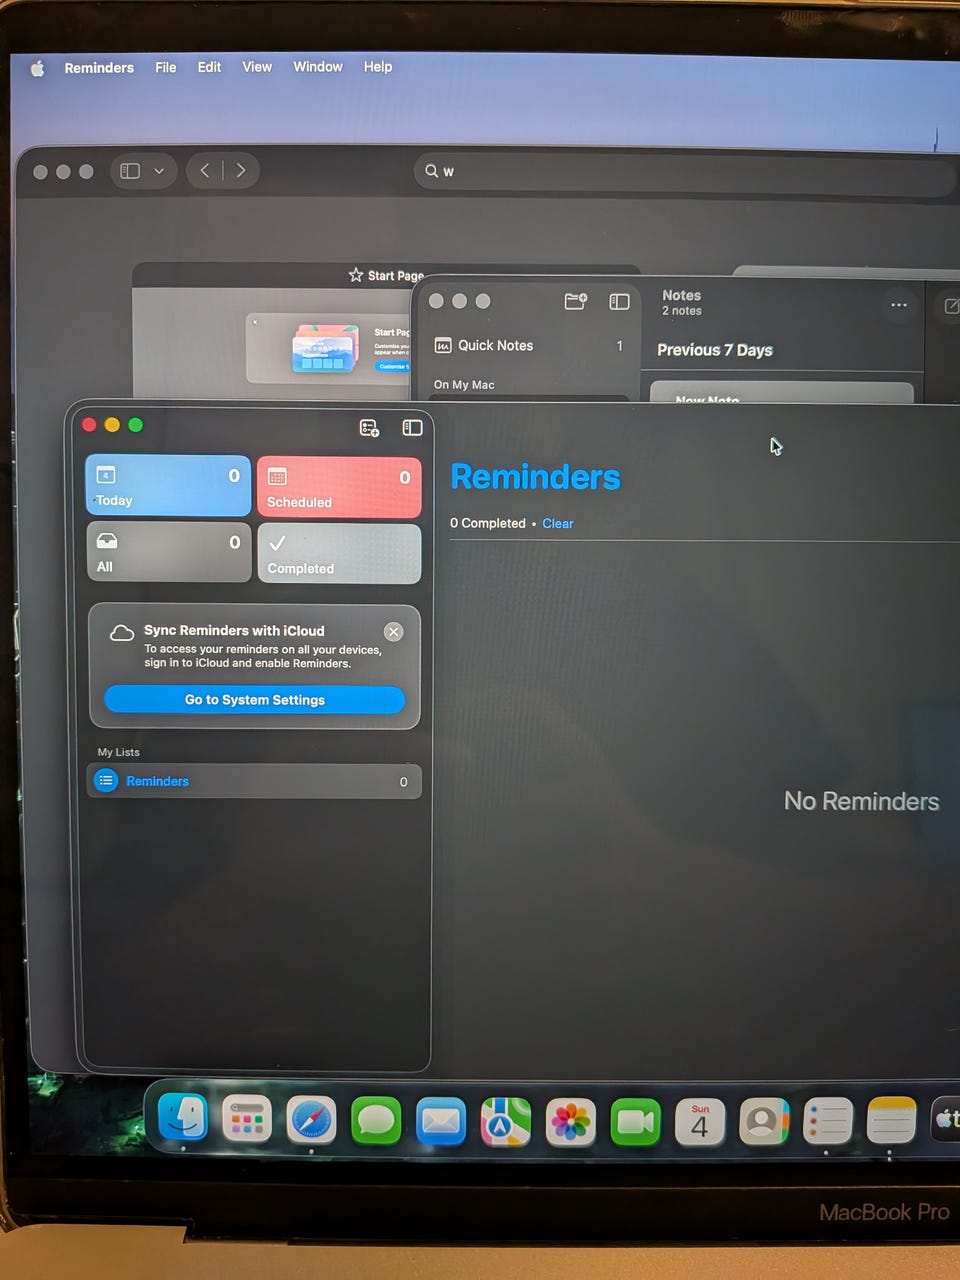
Task: Toggle the Safari window sidebar
Action: coord(130,171)
